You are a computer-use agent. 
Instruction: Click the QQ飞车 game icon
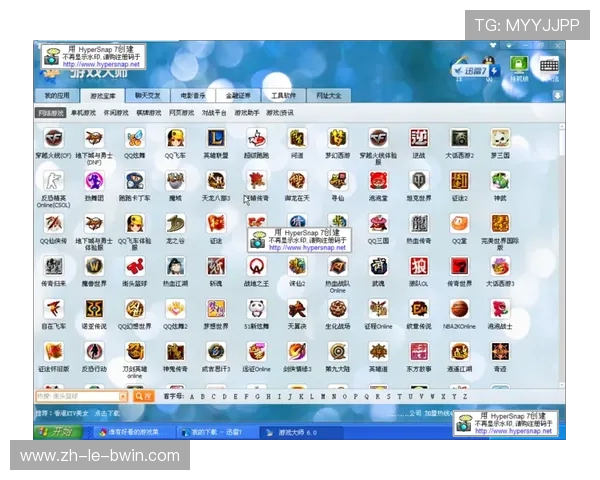[x=175, y=138]
